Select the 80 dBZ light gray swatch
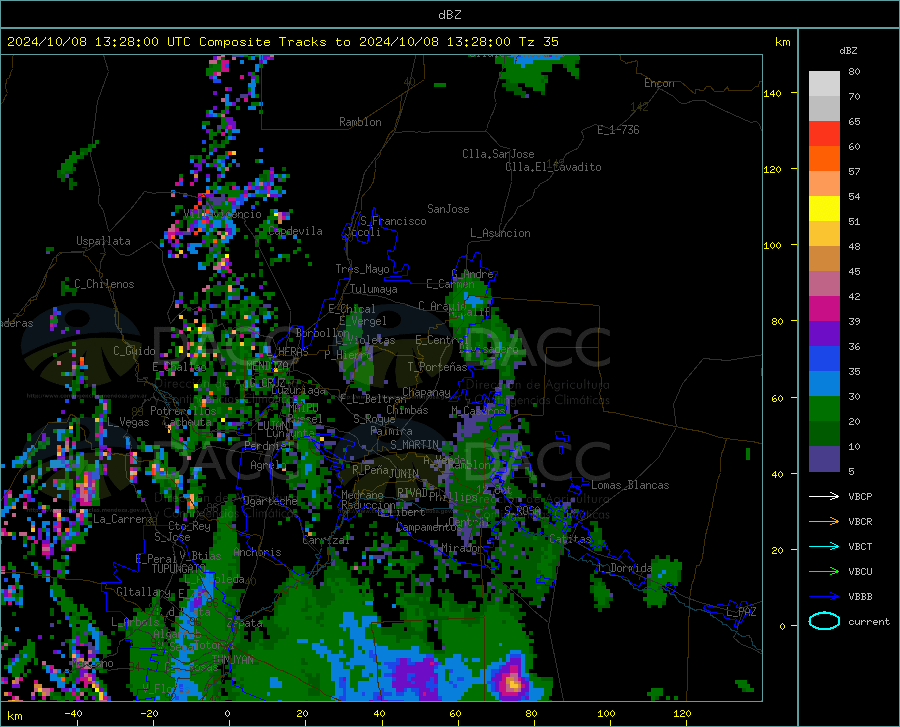The width and height of the screenshot is (900, 727). [x=824, y=84]
